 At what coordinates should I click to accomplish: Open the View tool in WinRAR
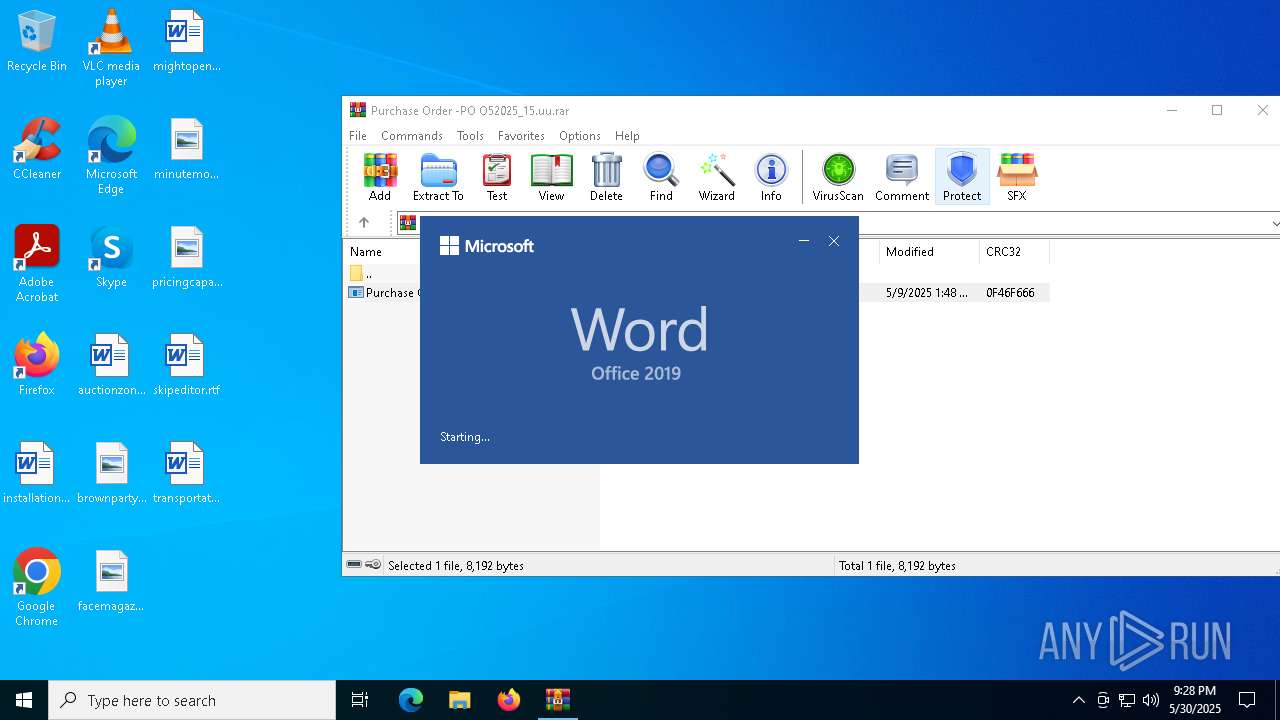click(x=552, y=177)
